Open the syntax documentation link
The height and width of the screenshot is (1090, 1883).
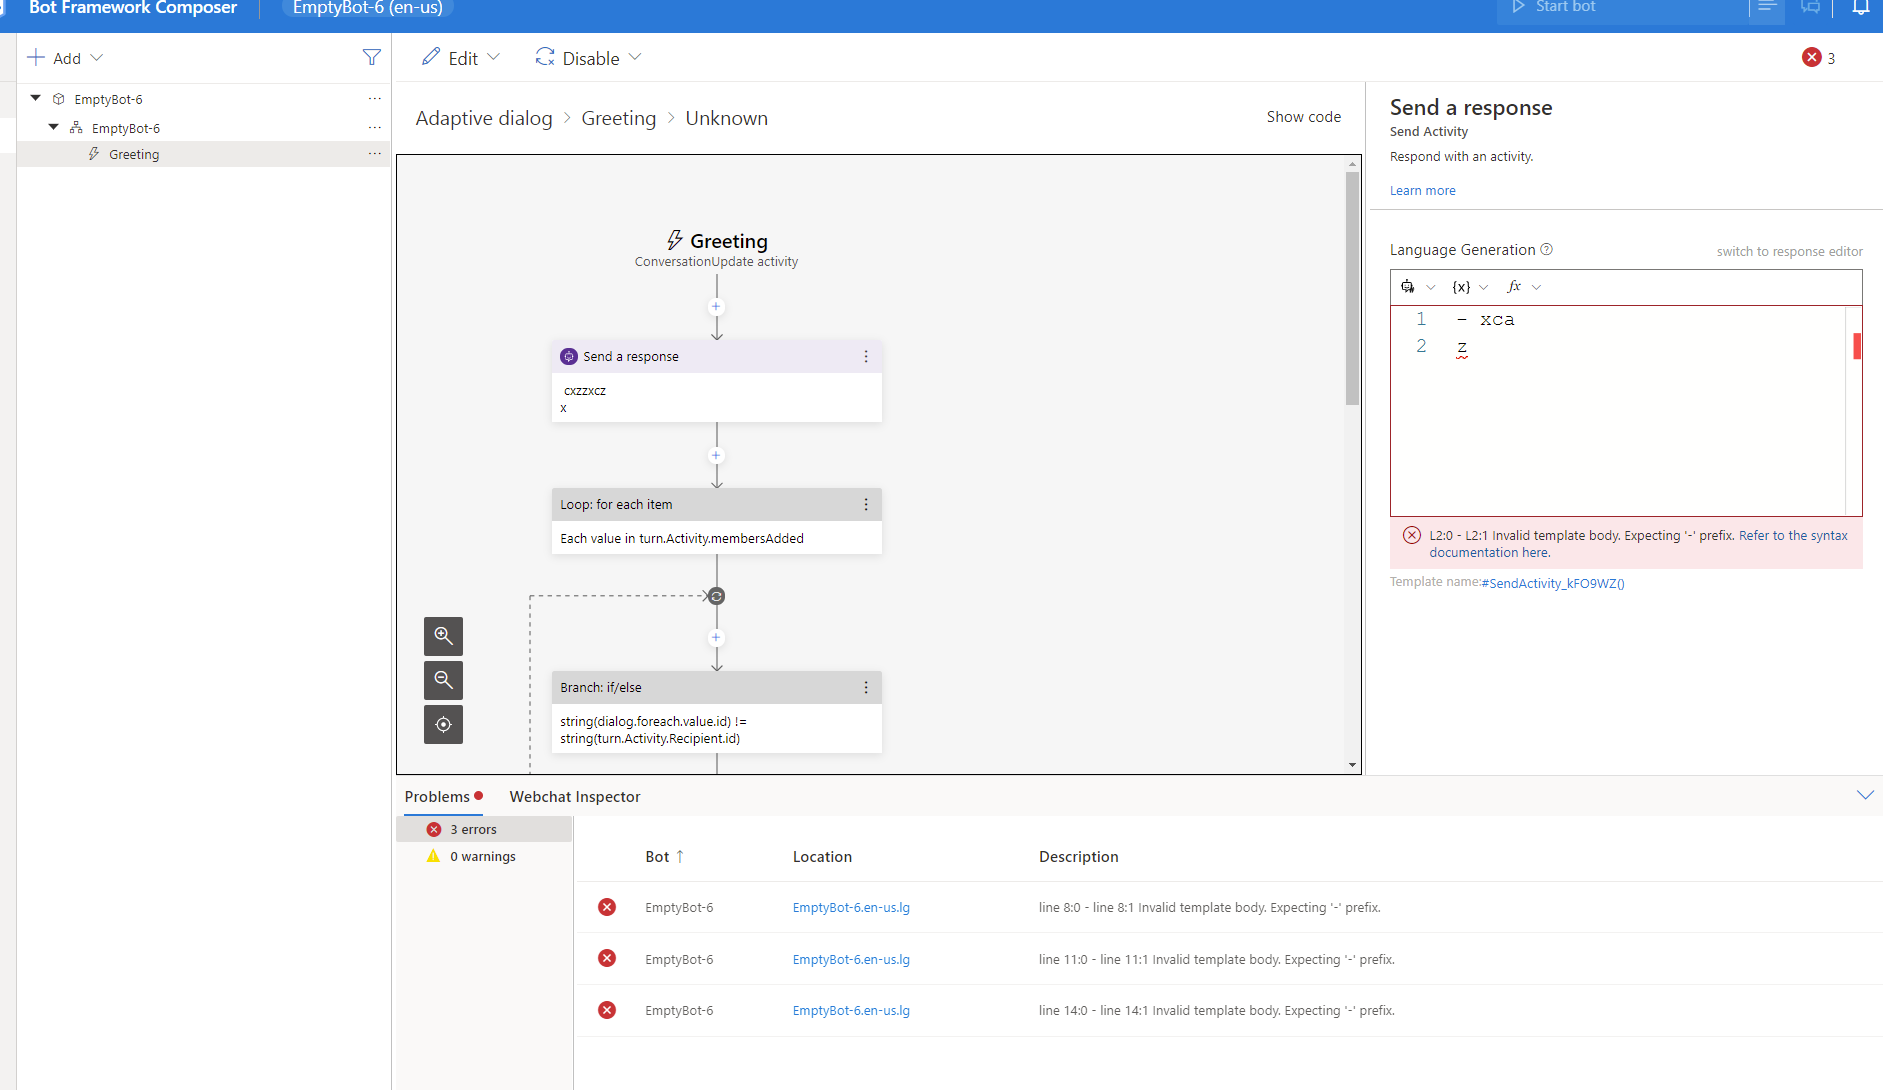point(1638,544)
